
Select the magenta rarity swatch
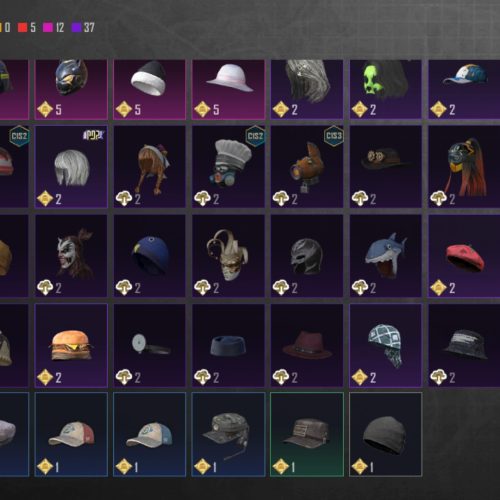pyautogui.click(x=48, y=27)
